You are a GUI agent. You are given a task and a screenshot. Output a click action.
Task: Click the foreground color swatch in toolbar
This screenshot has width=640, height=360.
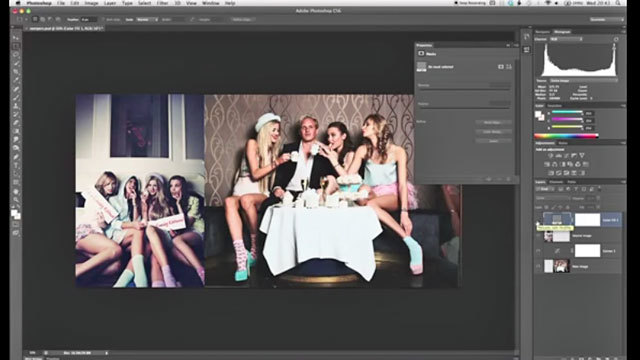tap(14, 213)
